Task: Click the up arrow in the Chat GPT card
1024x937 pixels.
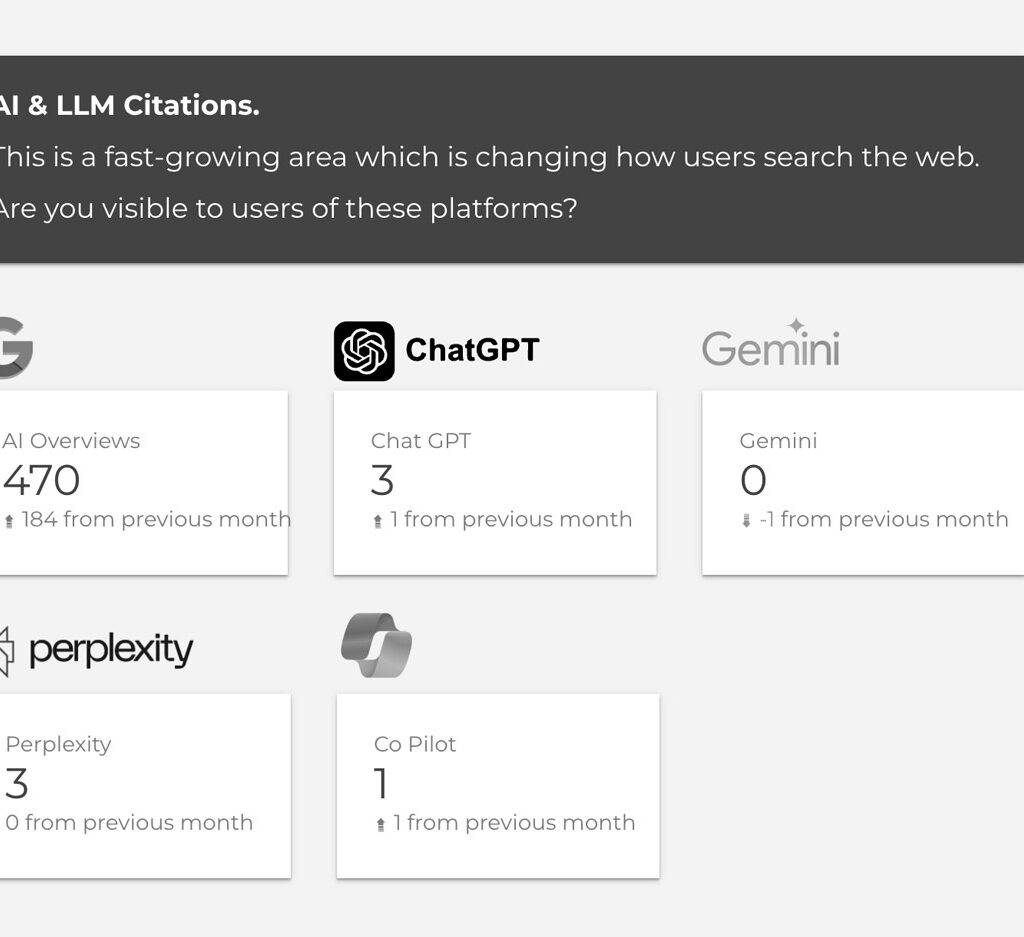Action: [x=378, y=521]
